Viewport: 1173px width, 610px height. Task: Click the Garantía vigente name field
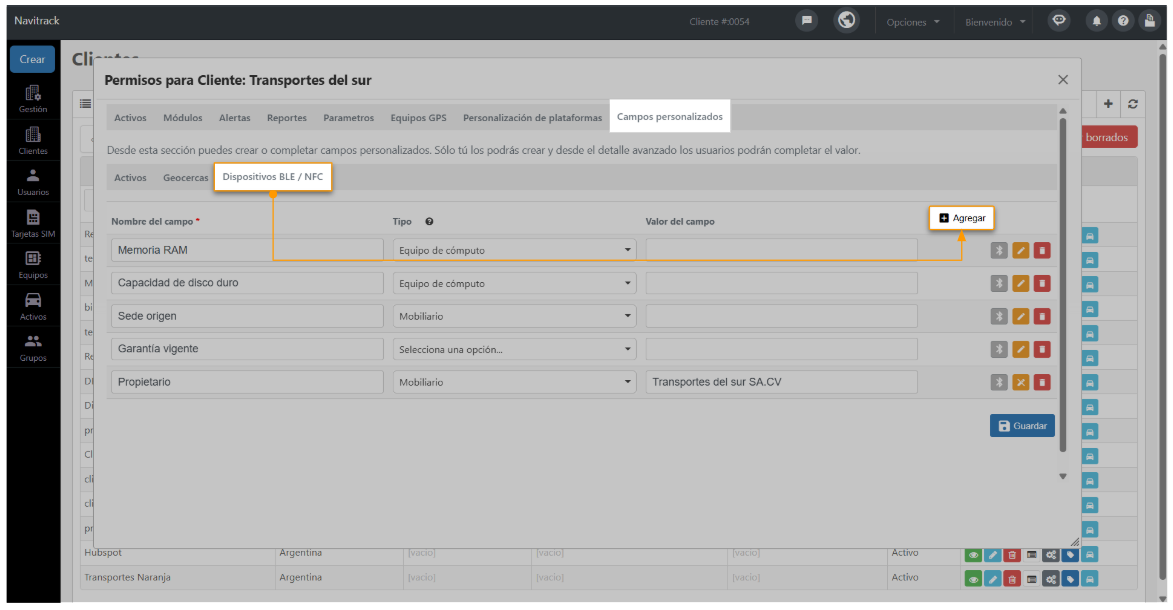(247, 349)
